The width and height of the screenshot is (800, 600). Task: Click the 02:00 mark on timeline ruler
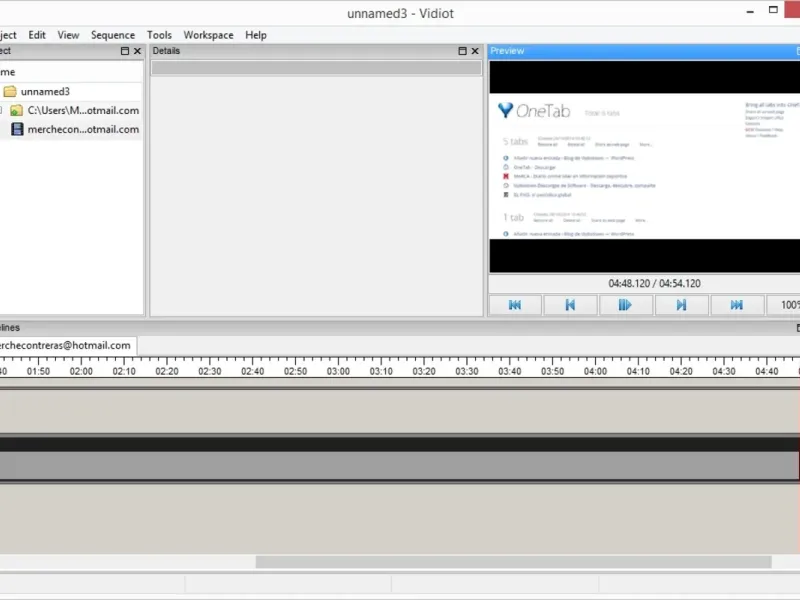point(81,371)
